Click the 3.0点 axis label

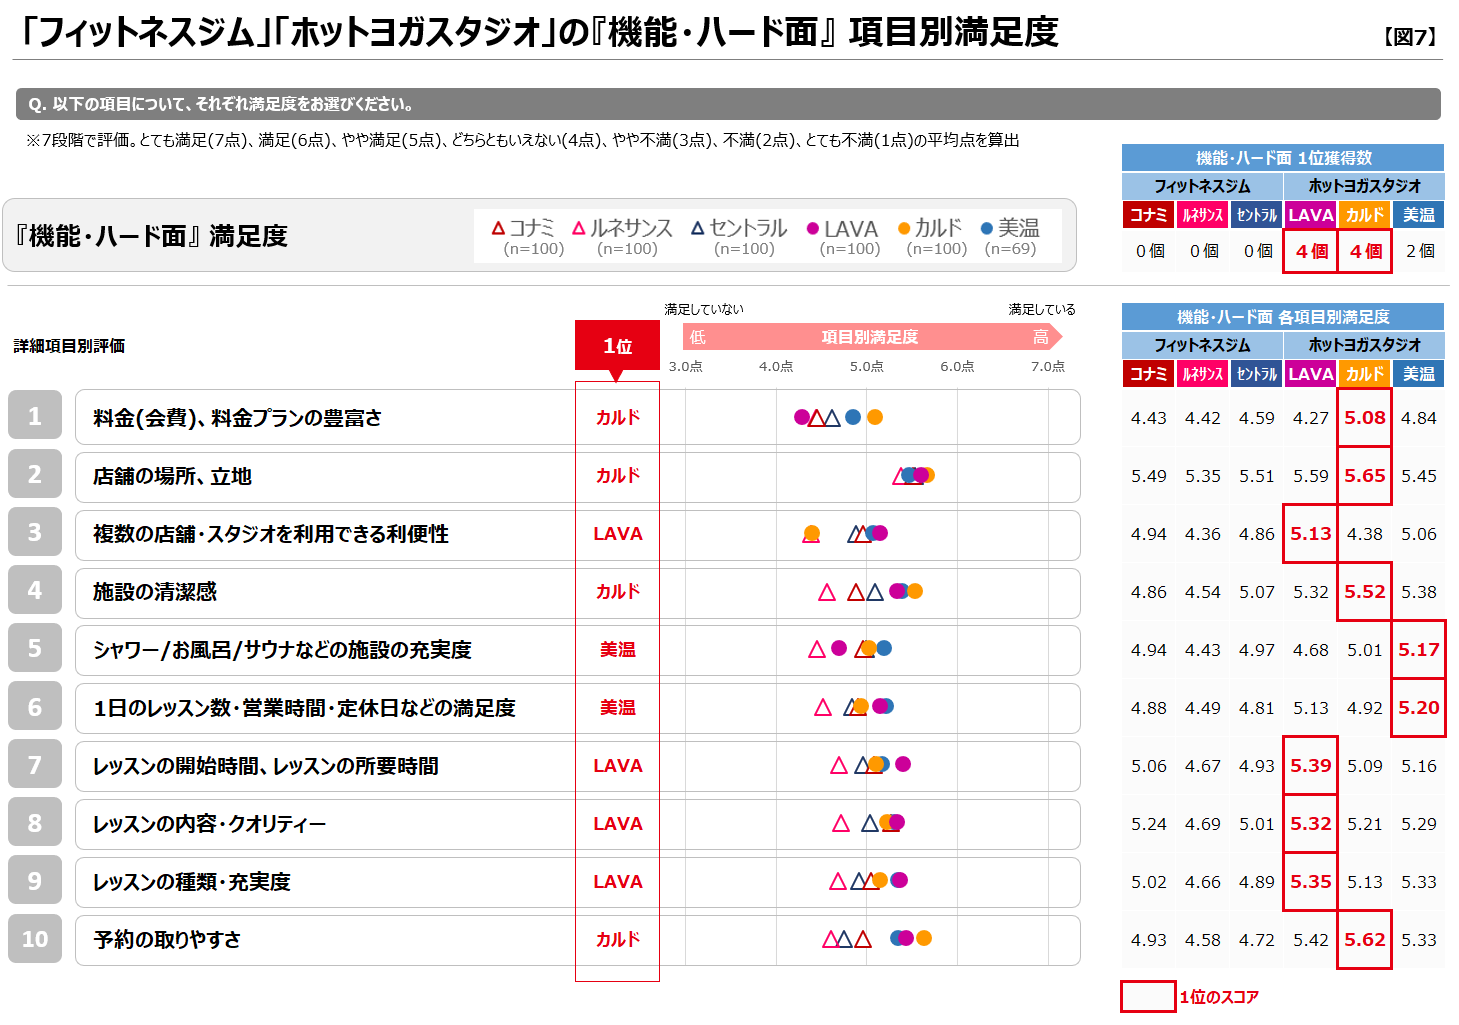685,366
